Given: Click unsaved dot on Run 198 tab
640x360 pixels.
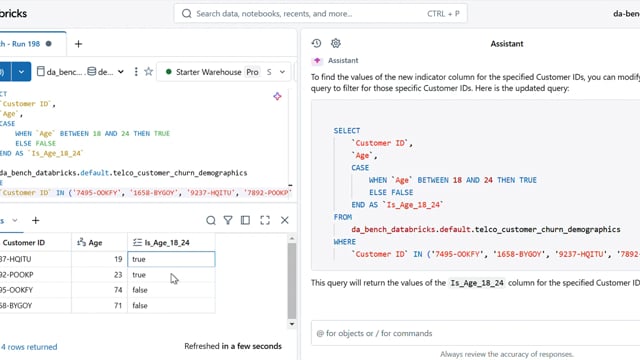Looking at the screenshot, I should point(49,44).
